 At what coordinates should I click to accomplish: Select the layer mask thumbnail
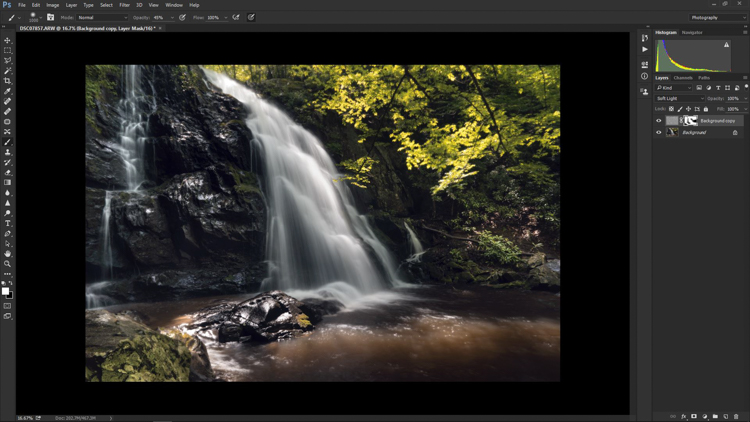point(690,121)
